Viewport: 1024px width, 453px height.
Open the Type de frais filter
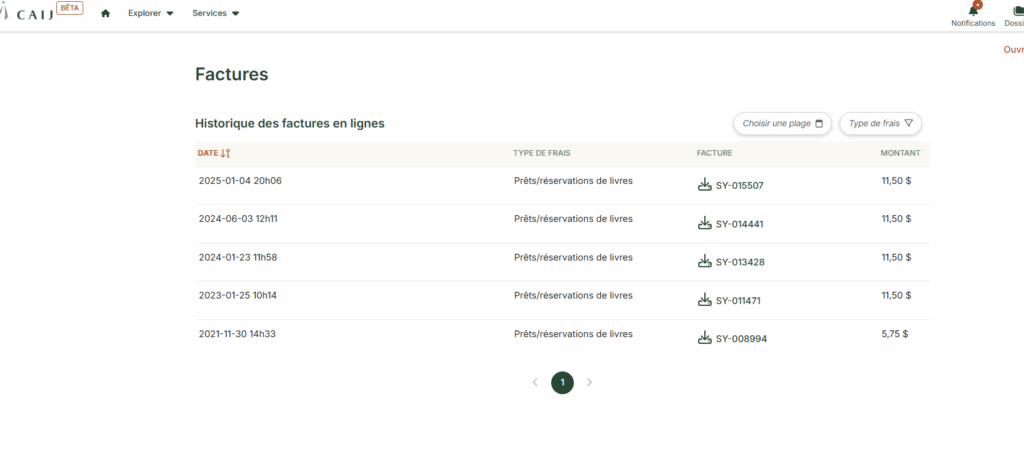pyautogui.click(x=880, y=123)
